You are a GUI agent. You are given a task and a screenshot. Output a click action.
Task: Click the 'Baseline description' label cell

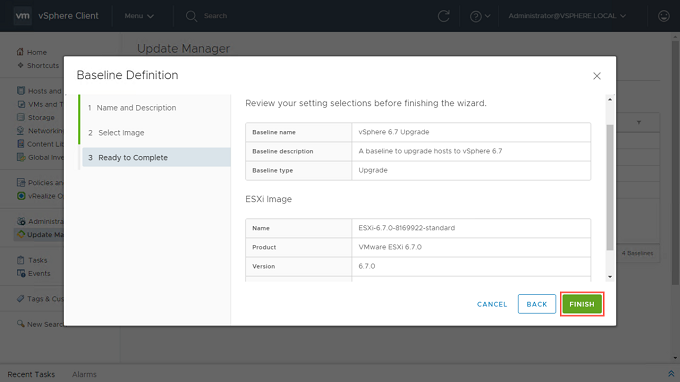pyautogui.click(x=298, y=151)
